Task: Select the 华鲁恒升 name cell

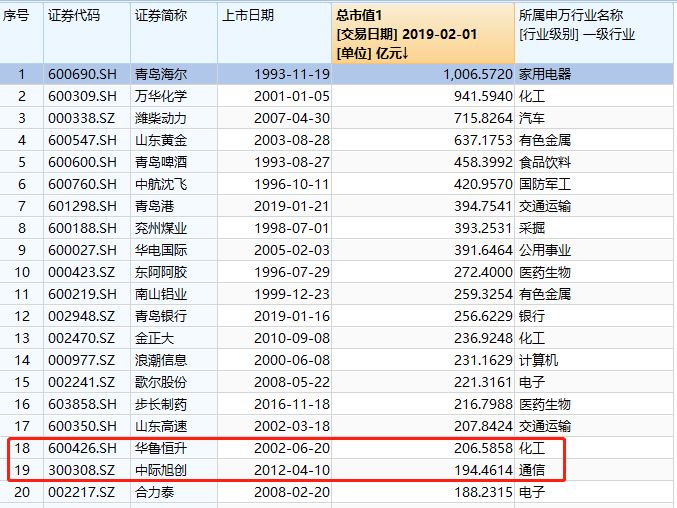Action: click(174, 448)
